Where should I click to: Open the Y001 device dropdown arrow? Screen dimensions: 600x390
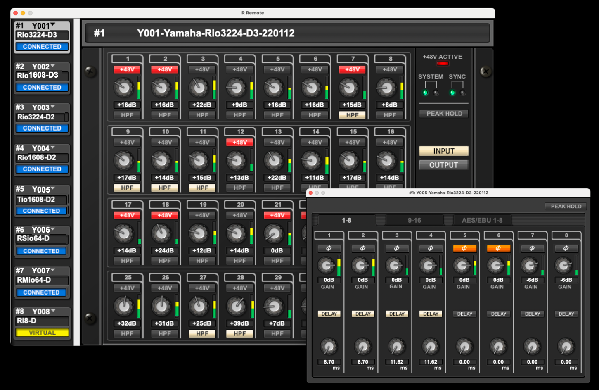tap(53, 25)
